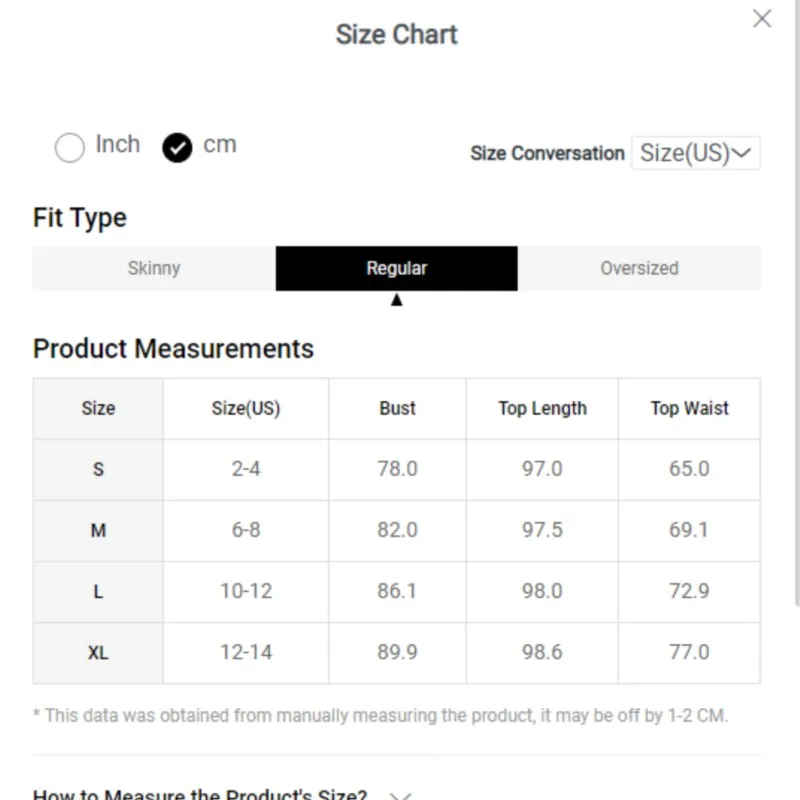The image size is (800, 800).
Task: Click the Size(US) column header
Action: [246, 408]
